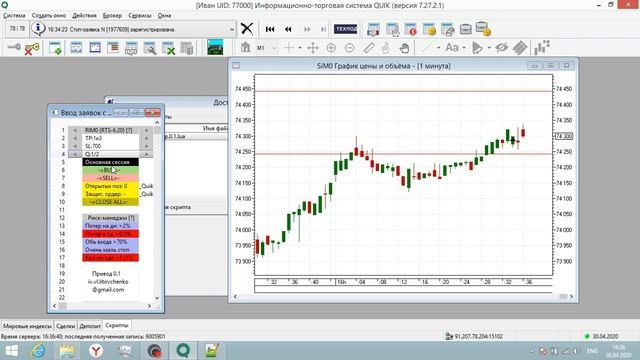Zoom in with circled plus icon
This screenshot has height=360, width=640.
click(331, 48)
